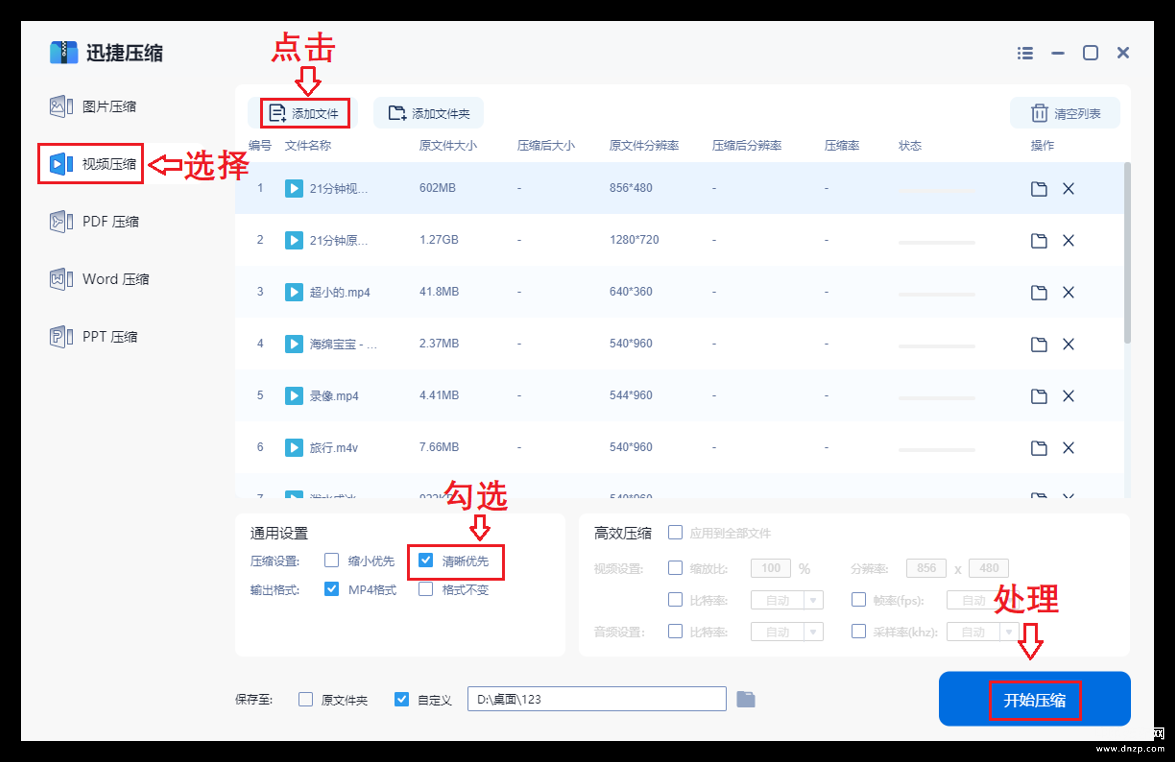The width and height of the screenshot is (1175, 762).
Task: Open the audio 比特率 自动 dropdown
Action: pos(787,632)
